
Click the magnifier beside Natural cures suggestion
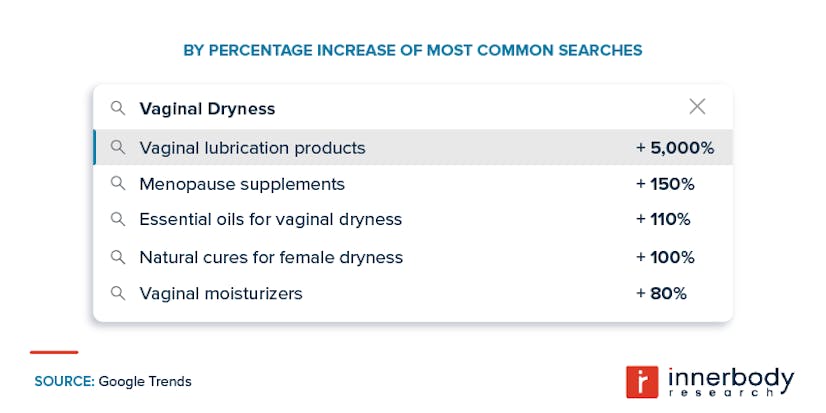point(118,257)
